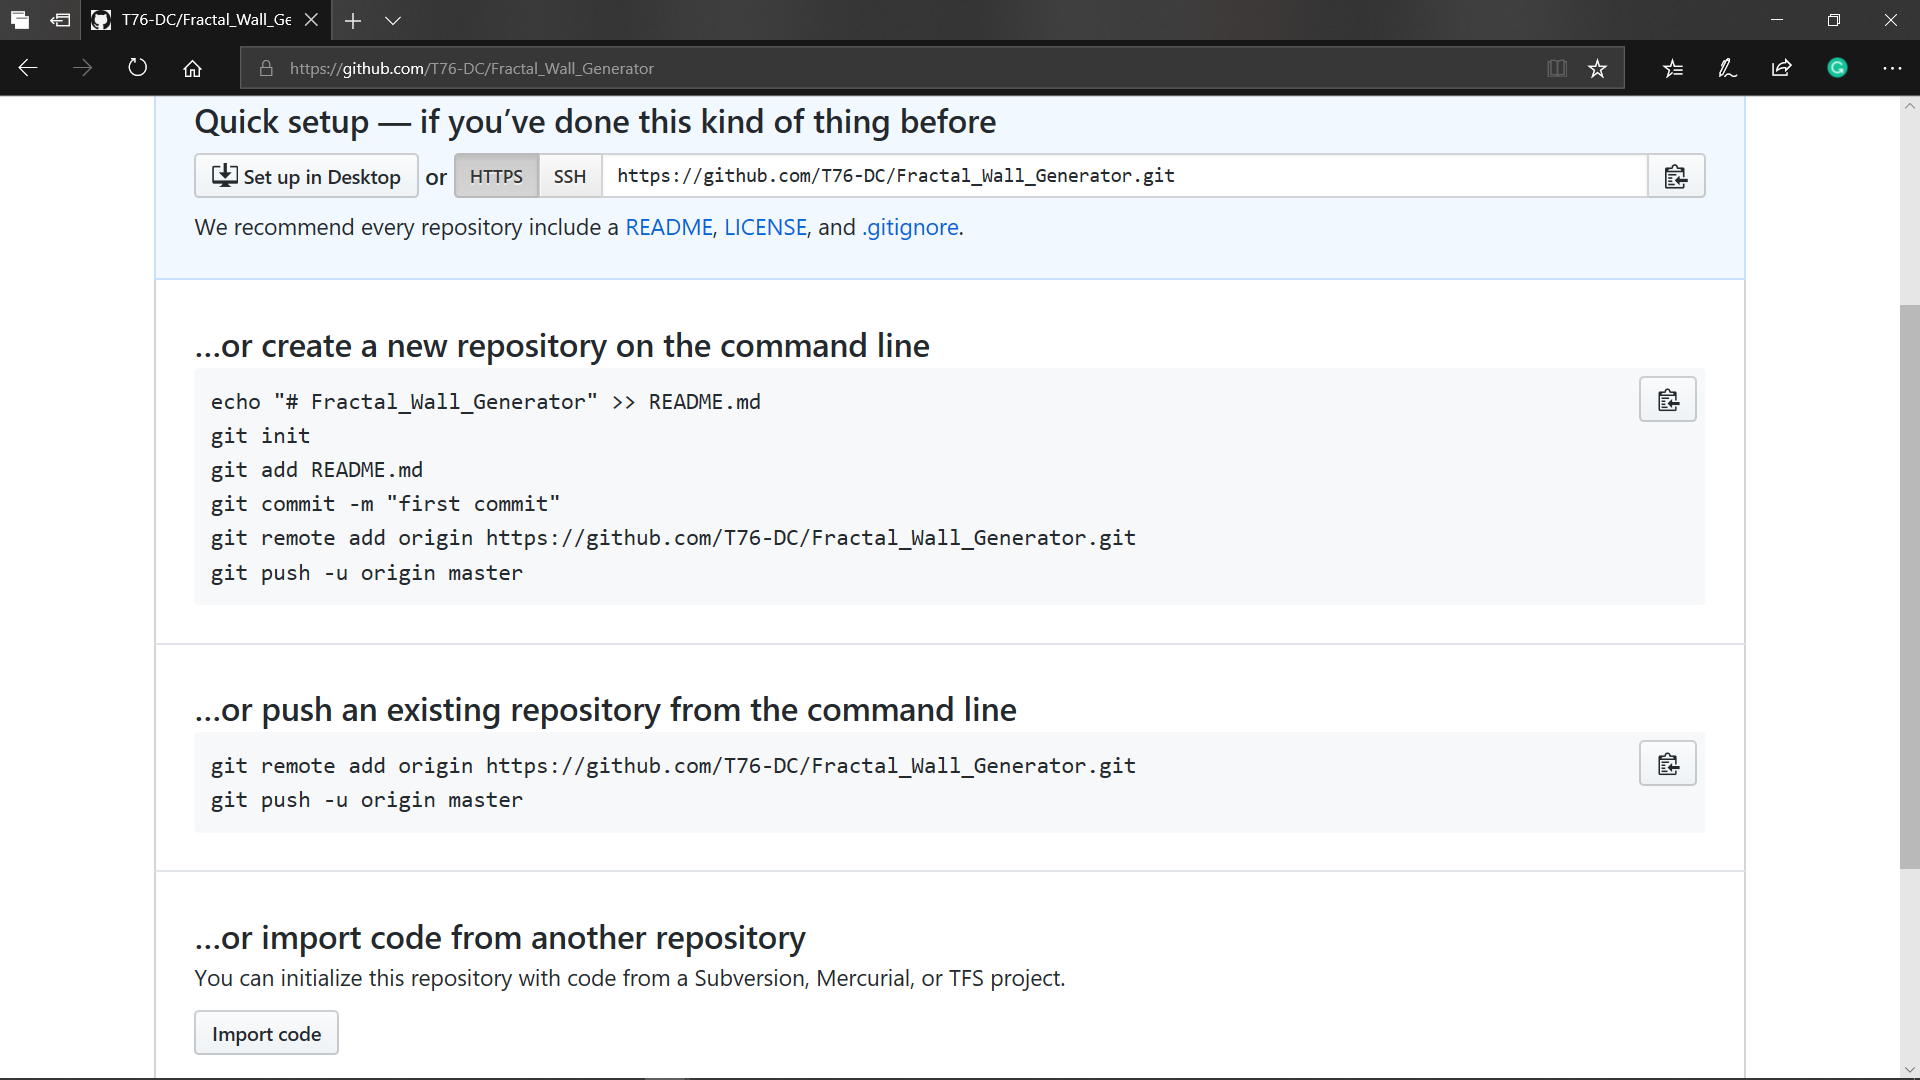Copy the push existing repository commands
The image size is (1920, 1080).
coord(1667,764)
